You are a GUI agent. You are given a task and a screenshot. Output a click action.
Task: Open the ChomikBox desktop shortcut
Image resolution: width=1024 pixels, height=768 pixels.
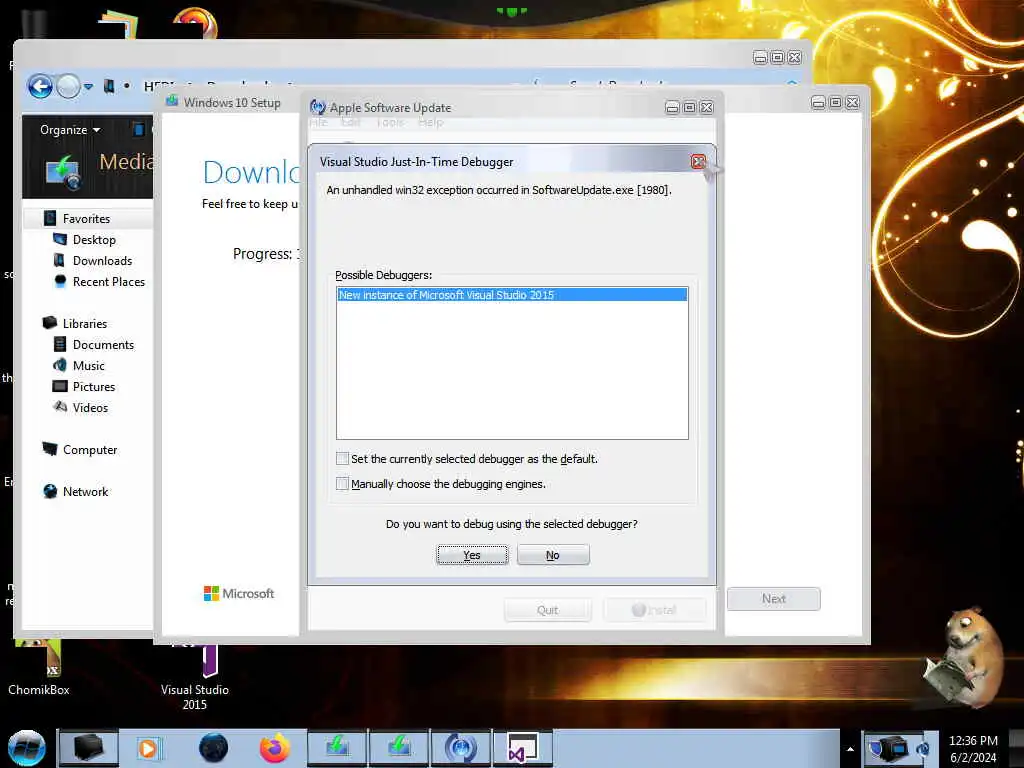pos(39,669)
